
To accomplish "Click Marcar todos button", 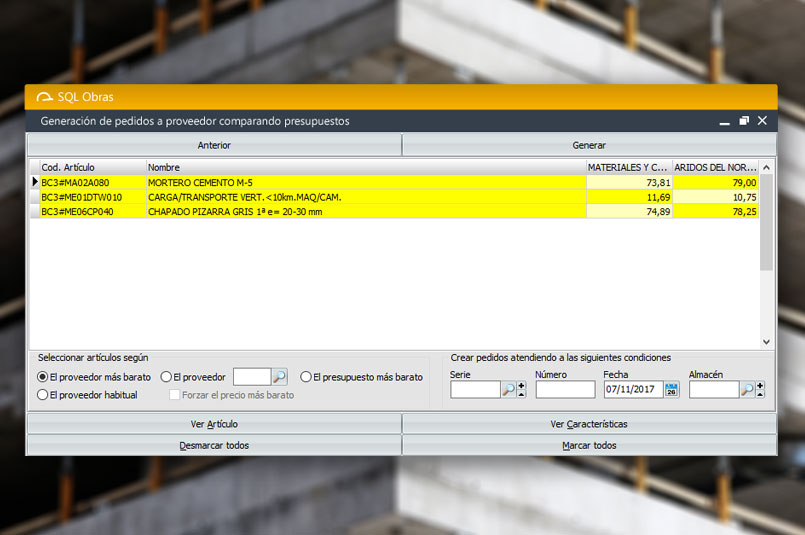I will coord(589,445).
